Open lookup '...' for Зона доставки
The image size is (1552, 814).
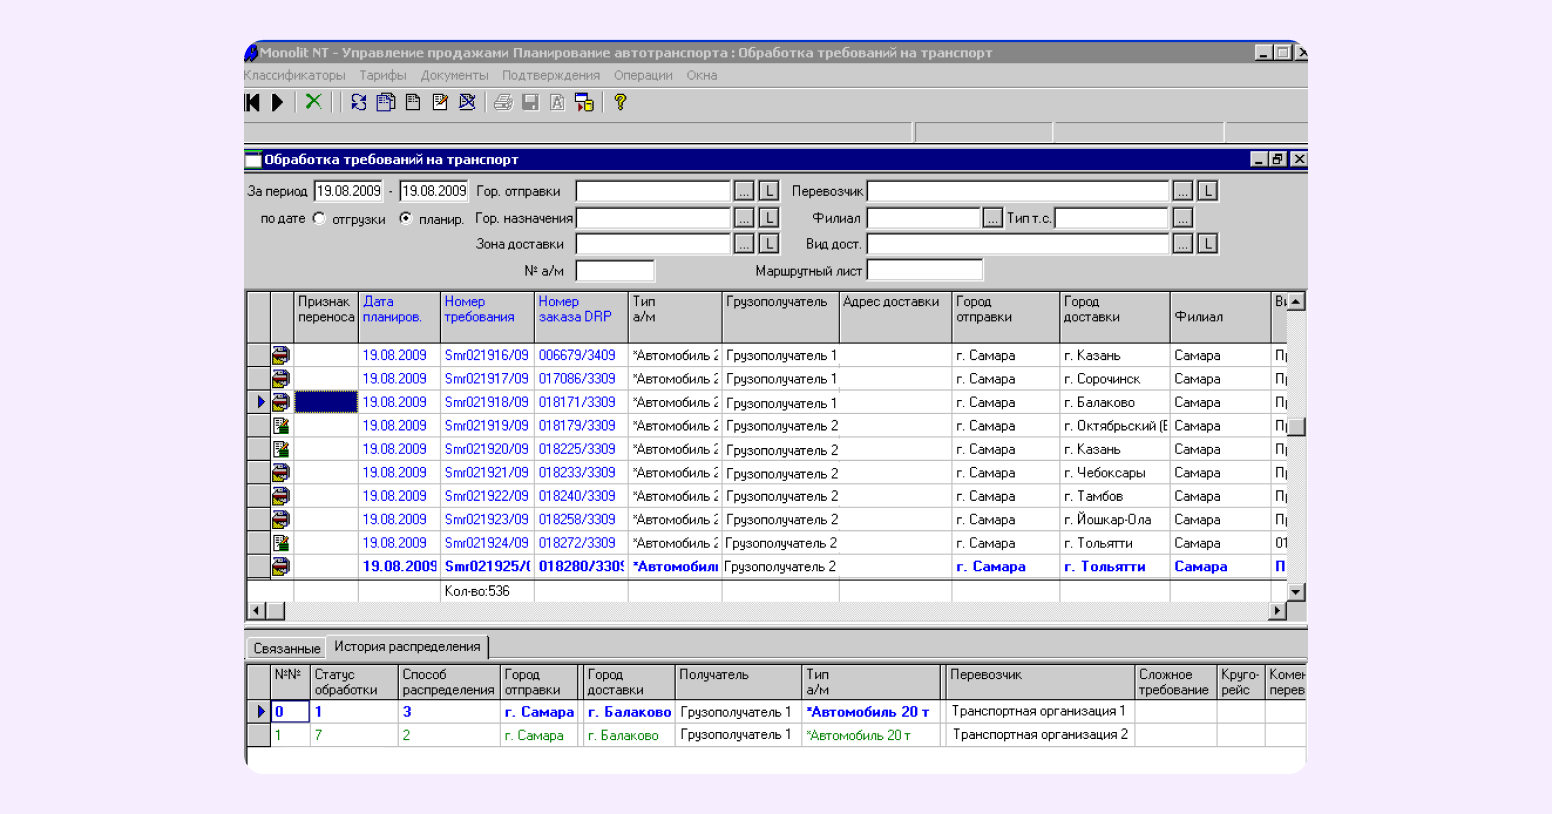tap(744, 243)
